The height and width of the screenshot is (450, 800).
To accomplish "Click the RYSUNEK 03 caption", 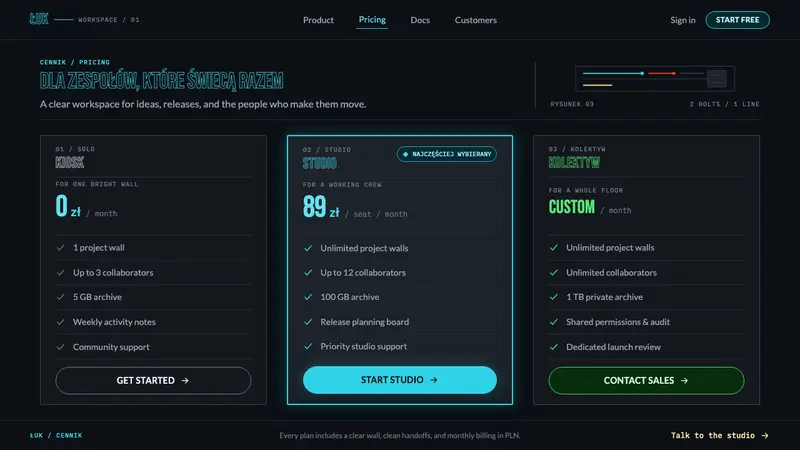I will [x=572, y=104].
